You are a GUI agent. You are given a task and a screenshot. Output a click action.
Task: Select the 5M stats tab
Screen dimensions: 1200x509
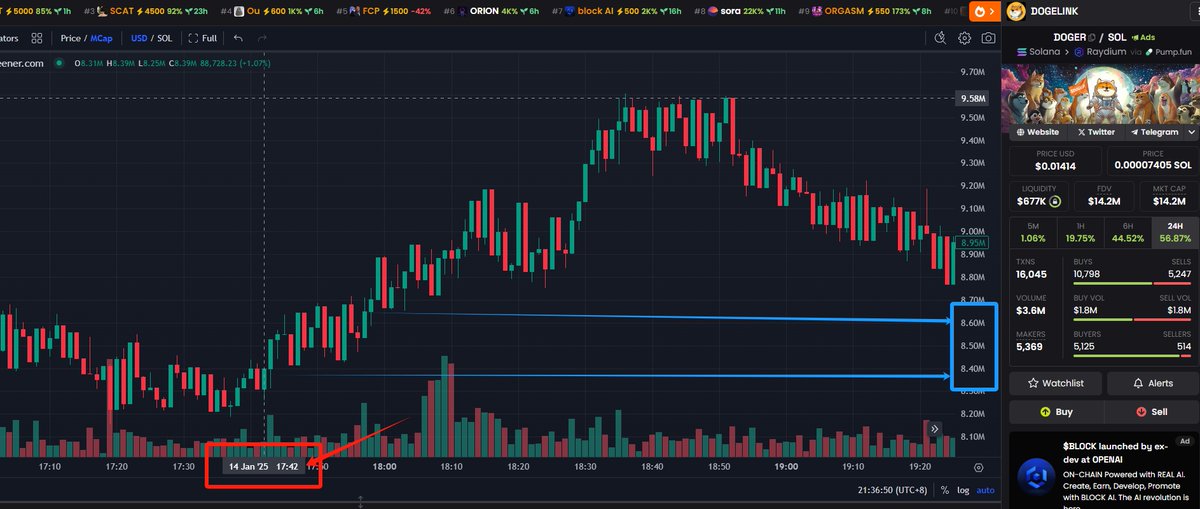pyautogui.click(x=1033, y=232)
